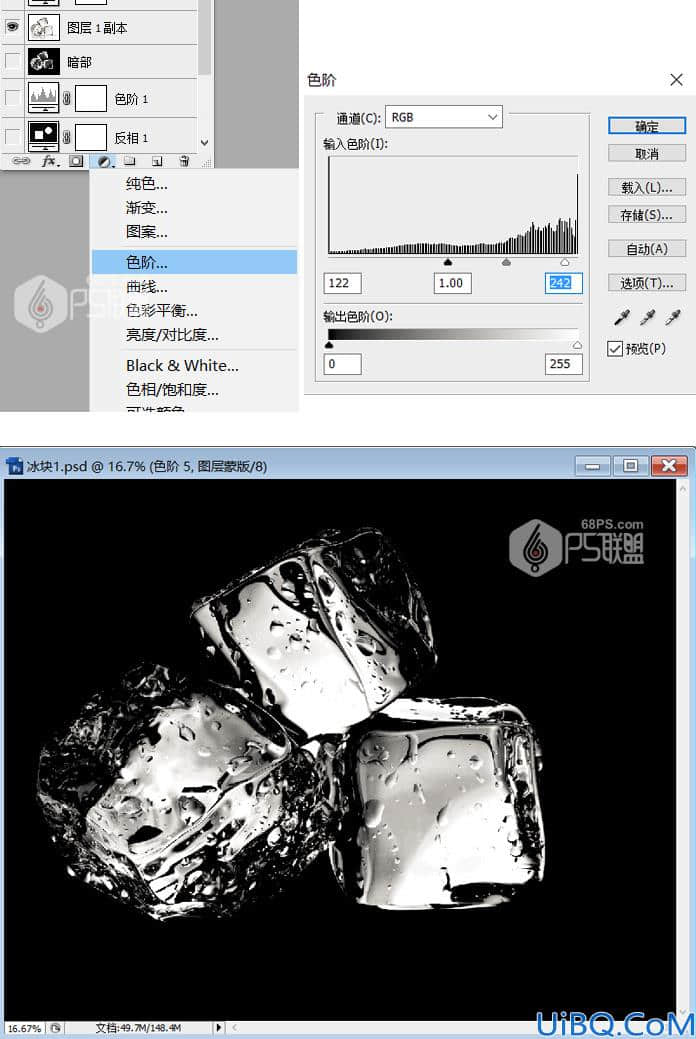This screenshot has width=696, height=1039.
Task: Click the zoom field showing 16.67%
Action: coord(25,1028)
